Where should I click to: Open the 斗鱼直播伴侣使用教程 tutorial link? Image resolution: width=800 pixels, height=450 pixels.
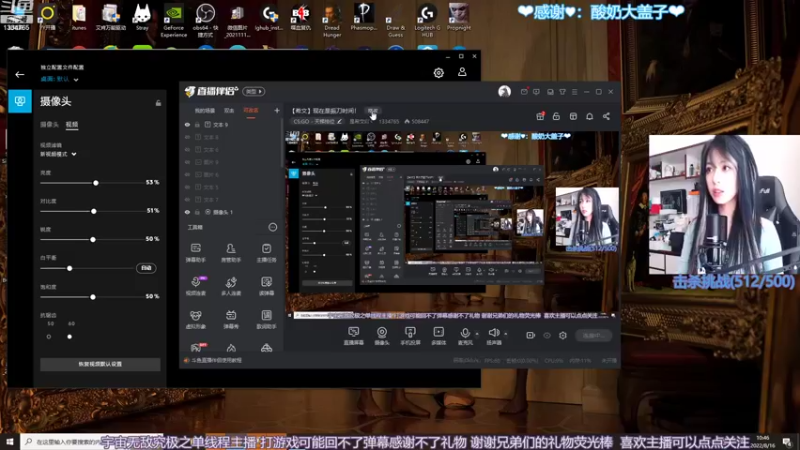[216, 360]
